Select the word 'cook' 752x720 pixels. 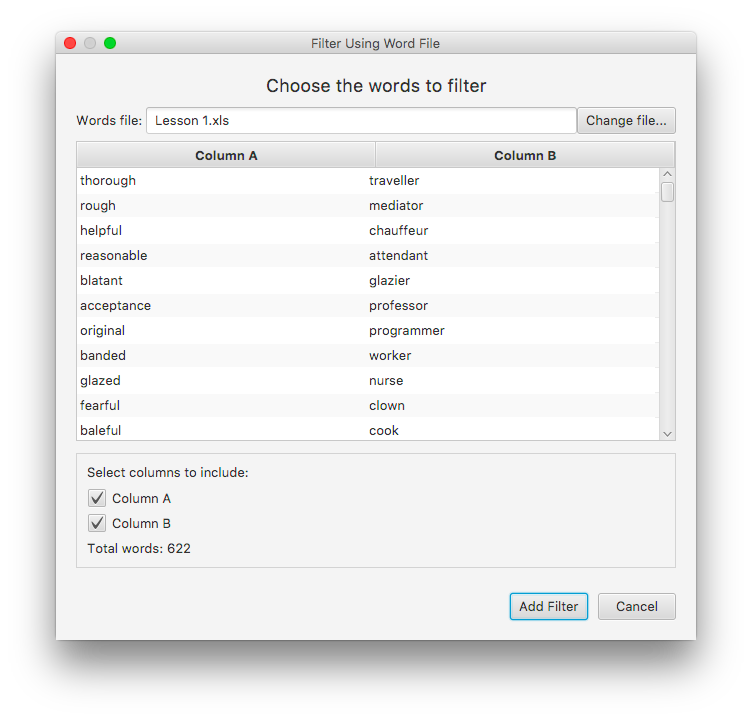pos(384,430)
